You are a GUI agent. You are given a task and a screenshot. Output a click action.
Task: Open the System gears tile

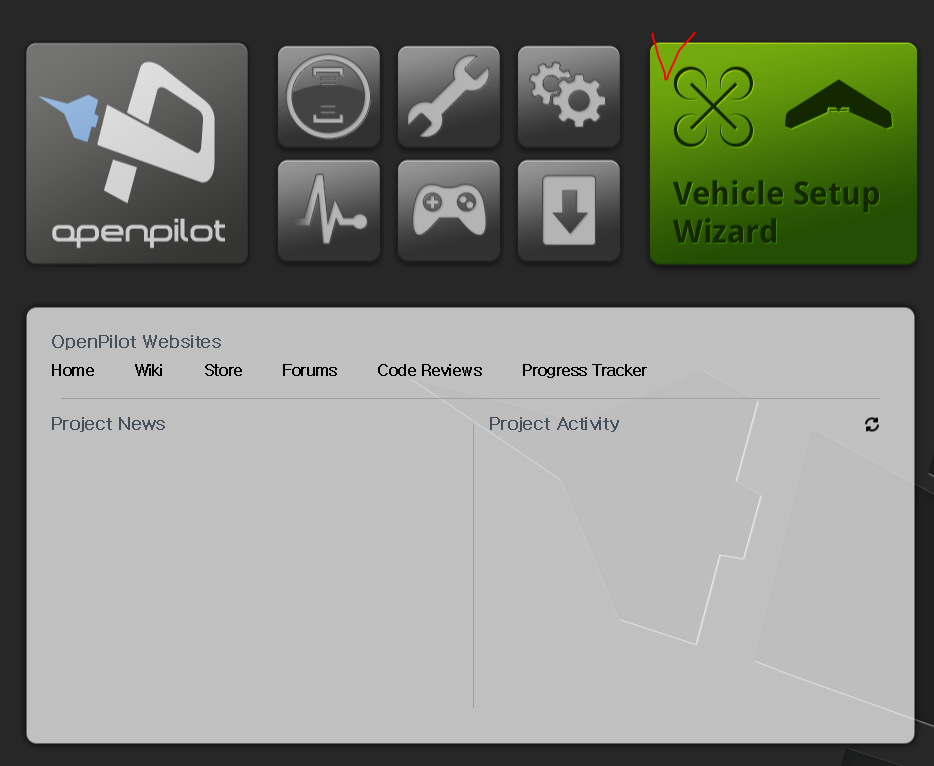tap(569, 96)
